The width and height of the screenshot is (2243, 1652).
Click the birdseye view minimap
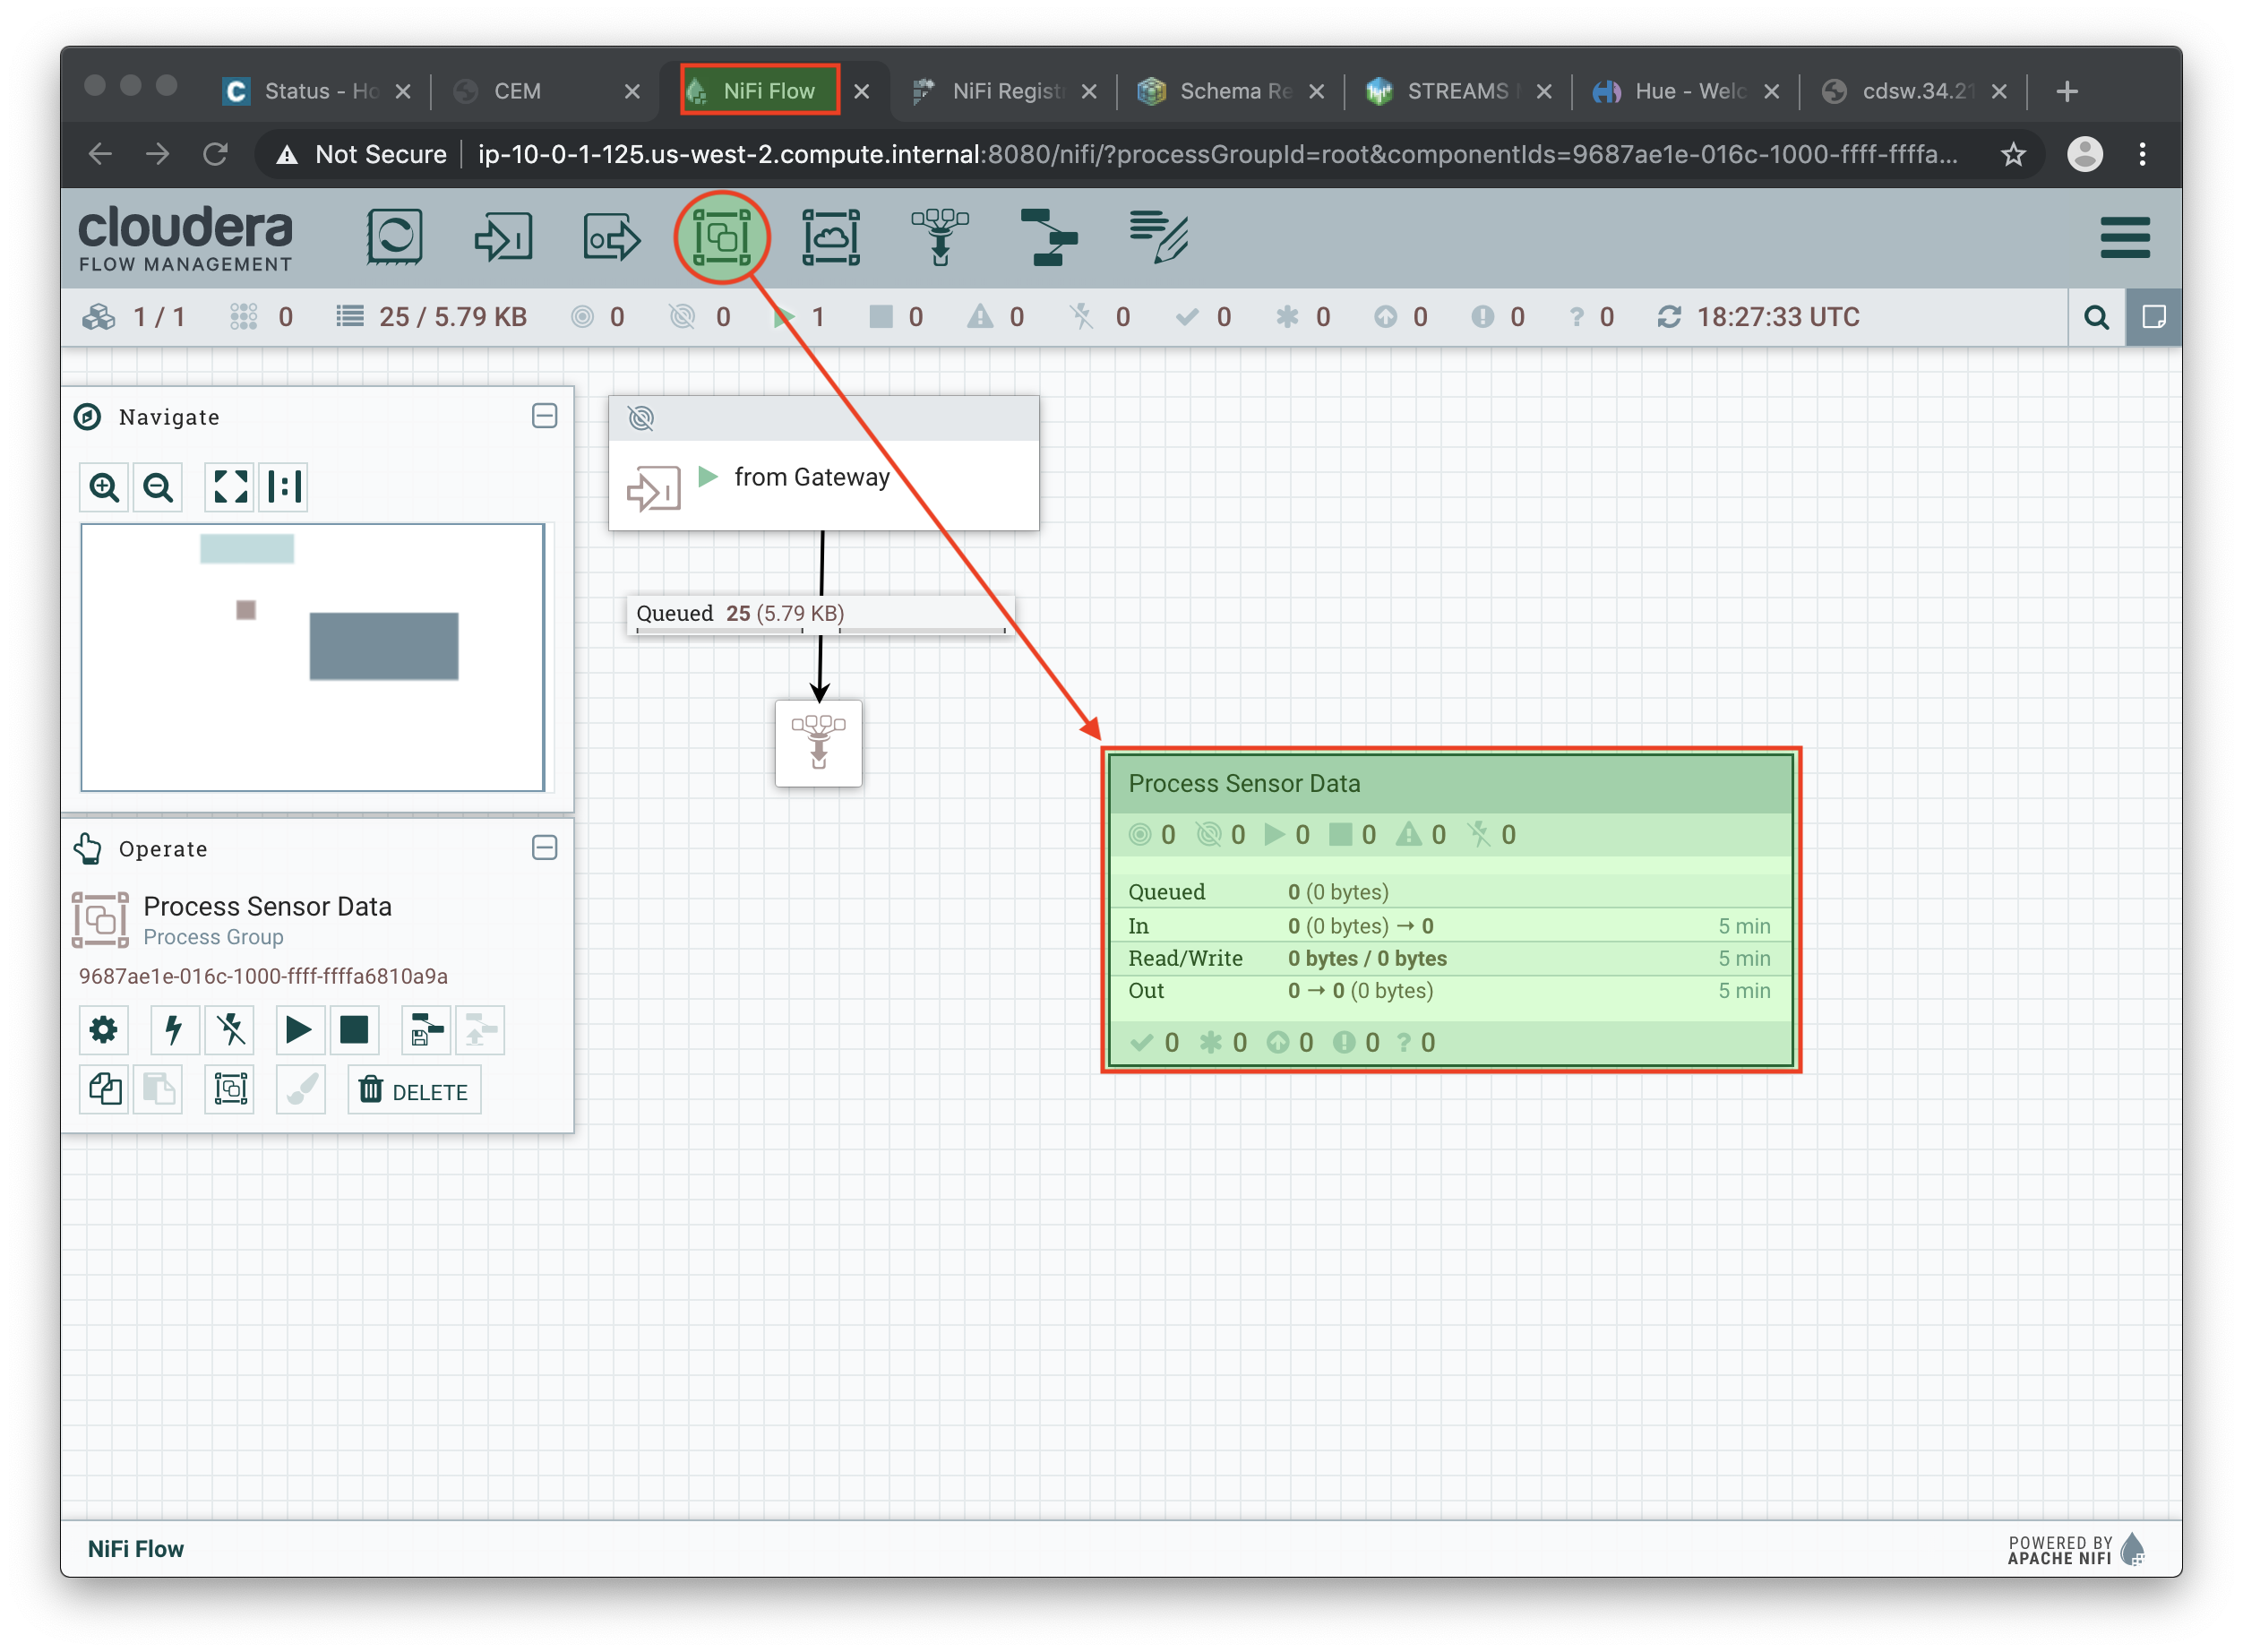coord(312,657)
